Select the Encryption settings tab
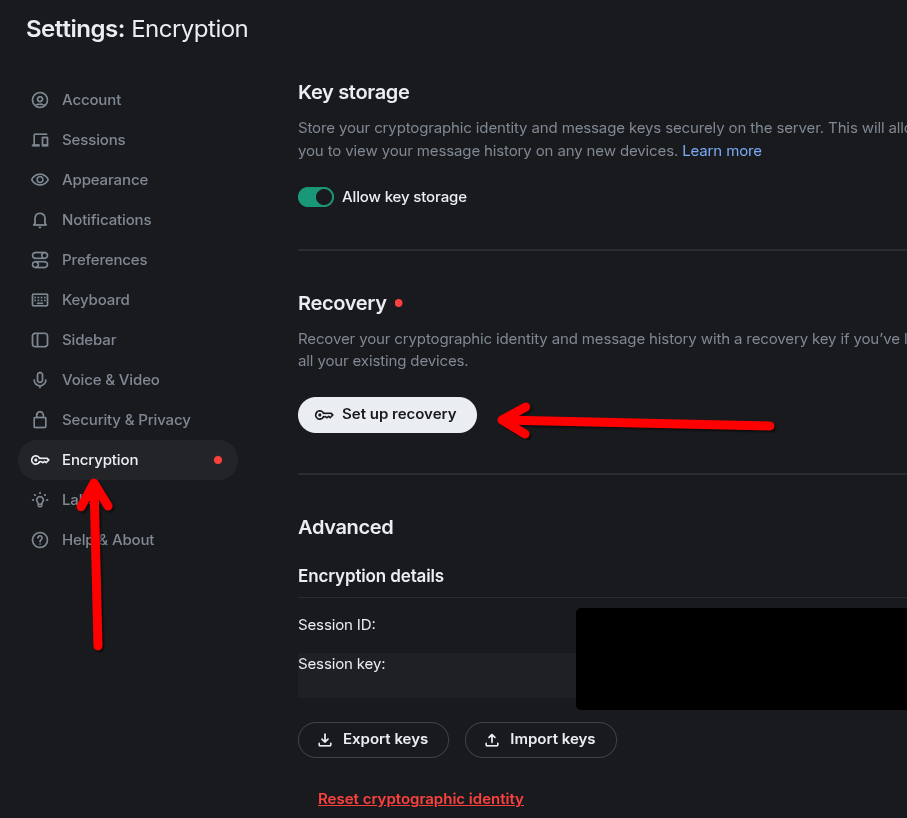This screenshot has width=907, height=818. point(100,460)
